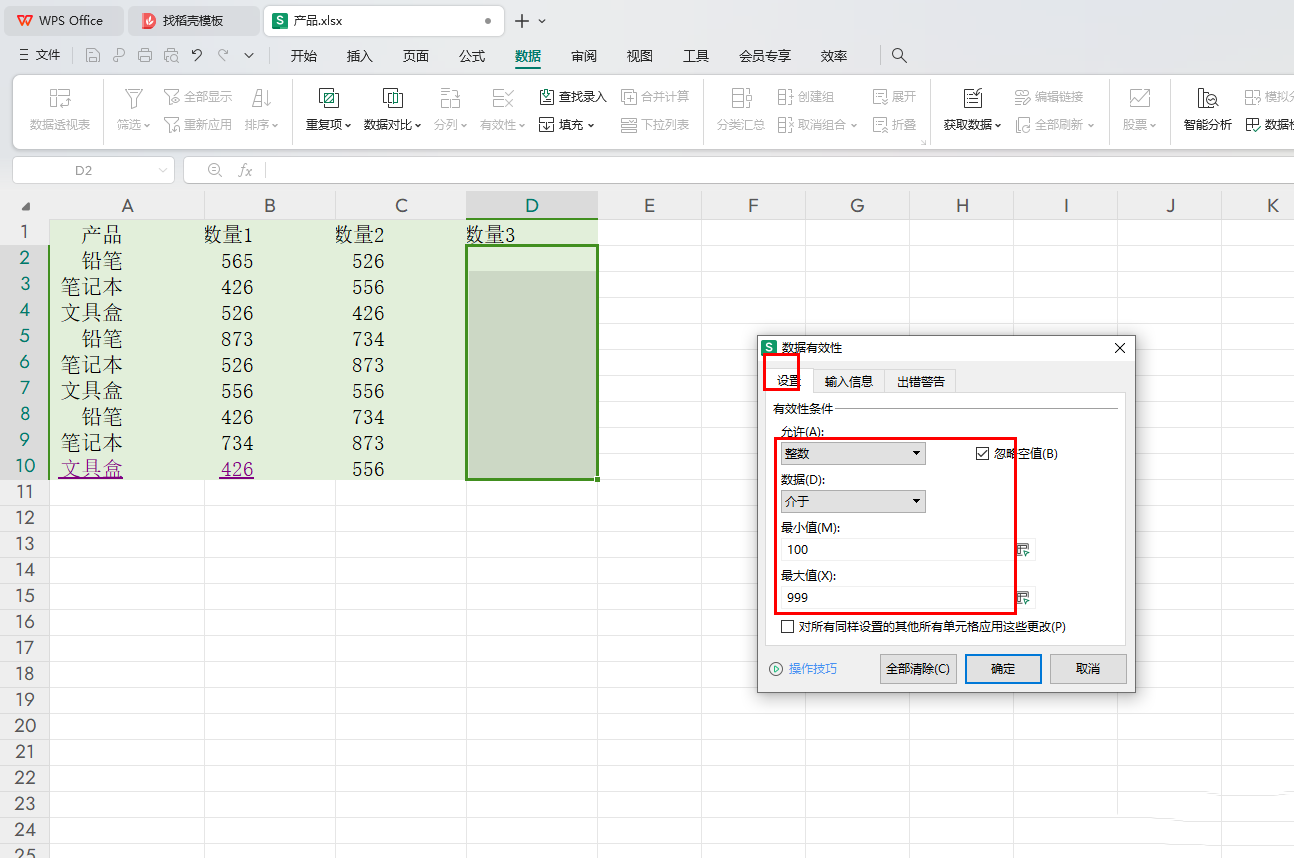The image size is (1294, 858).
Task: Expand the 获取数据 get data dropdown
Action: tap(998, 126)
